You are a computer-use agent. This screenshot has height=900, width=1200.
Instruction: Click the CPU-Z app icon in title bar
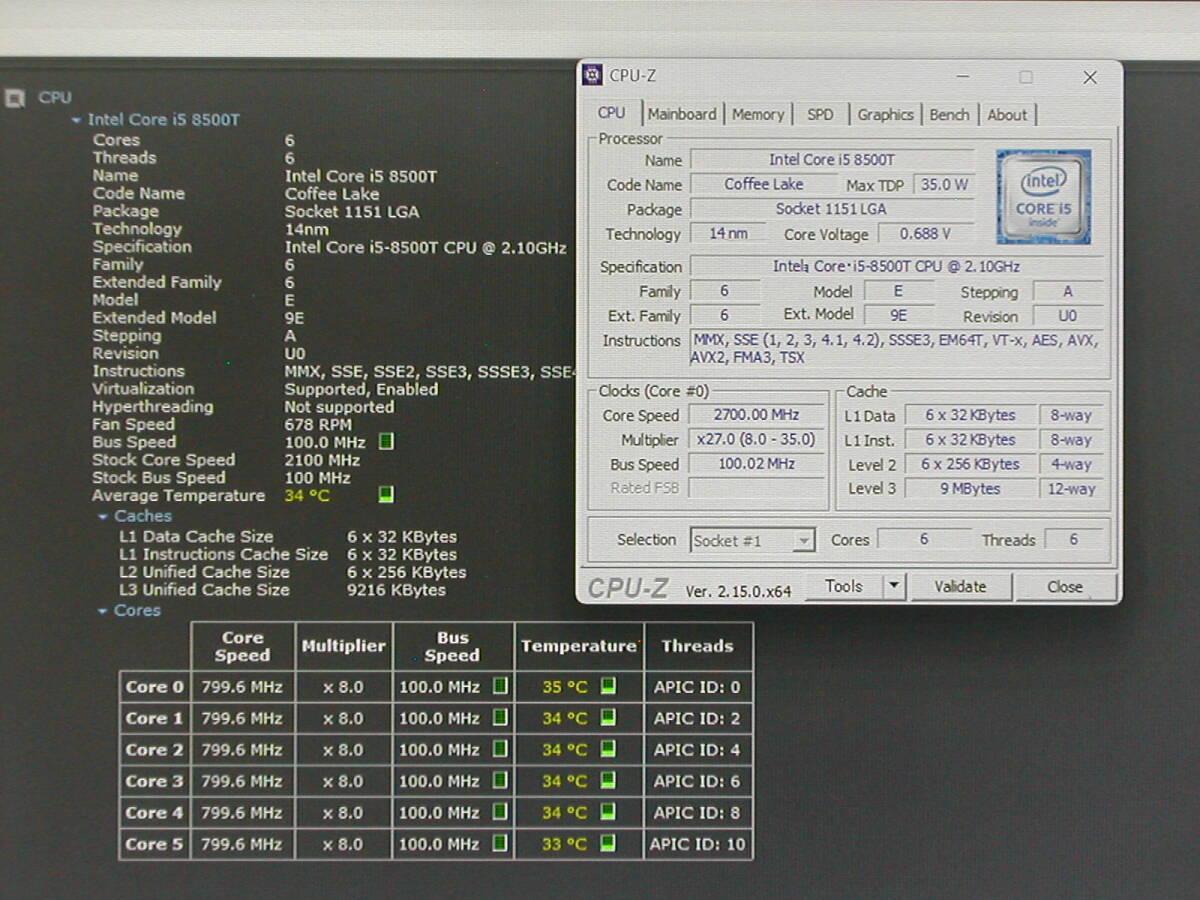593,76
